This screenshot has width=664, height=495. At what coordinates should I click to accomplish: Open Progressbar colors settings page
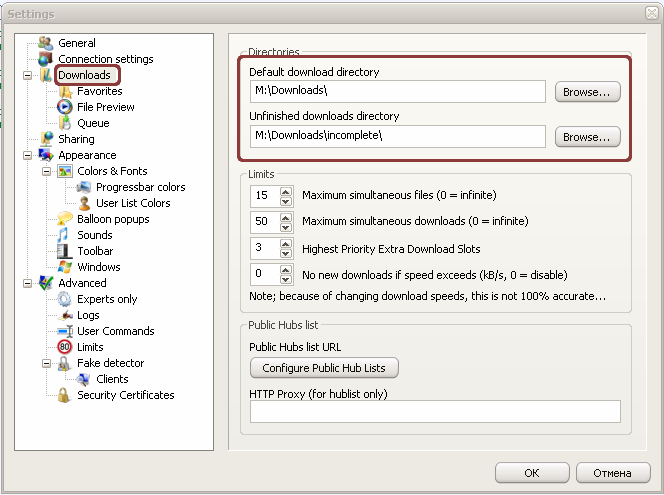(140, 187)
